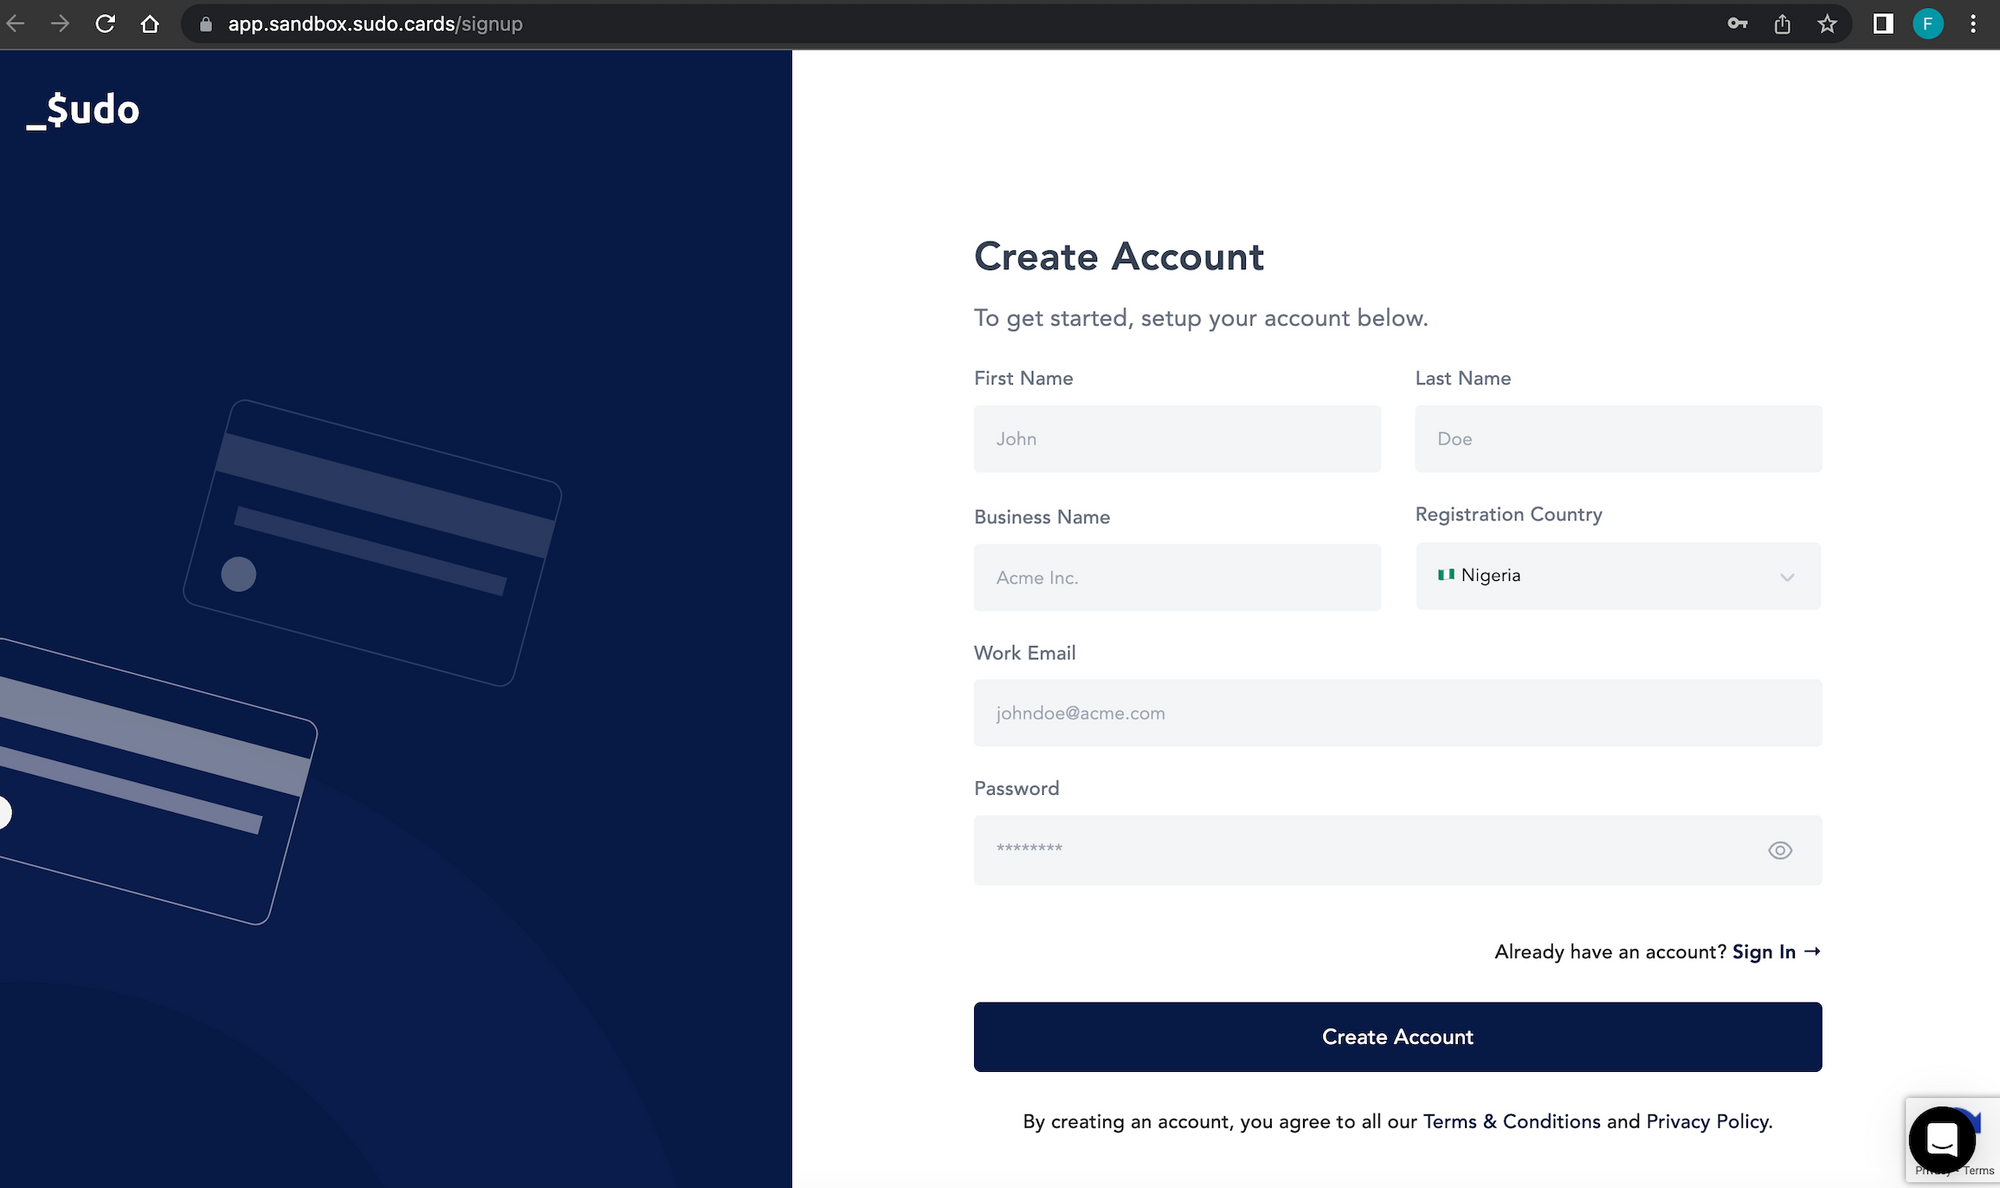This screenshot has width=2000, height=1188.
Task: Click the Business Name input field
Action: pyautogui.click(x=1177, y=577)
